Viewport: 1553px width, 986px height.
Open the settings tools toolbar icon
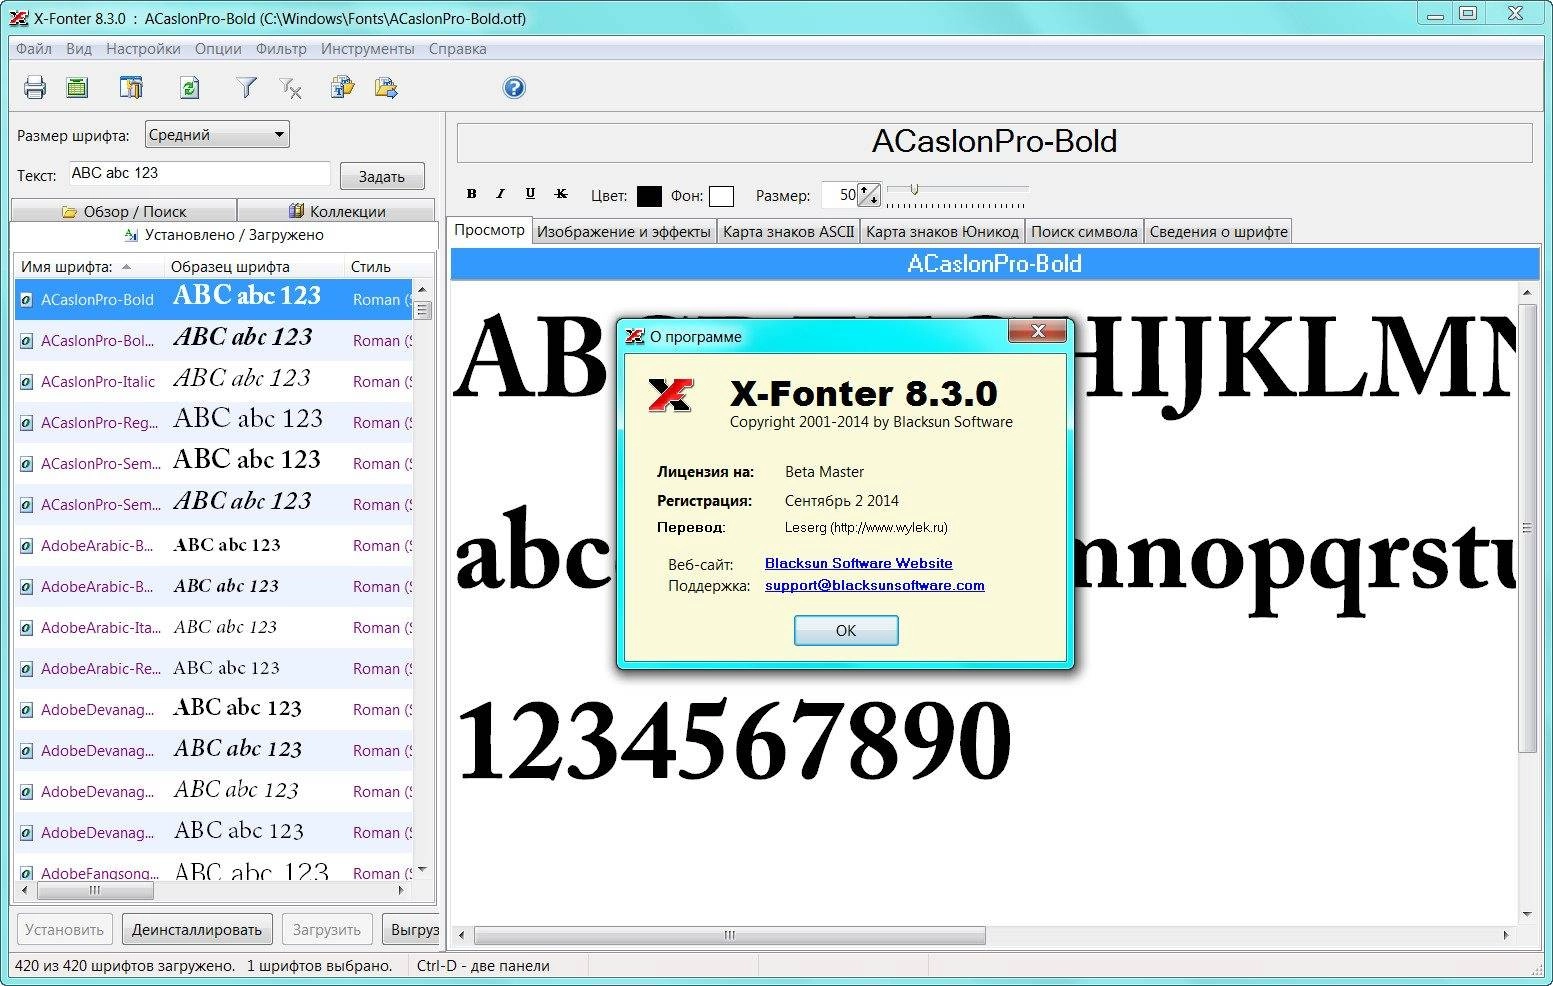(131, 88)
